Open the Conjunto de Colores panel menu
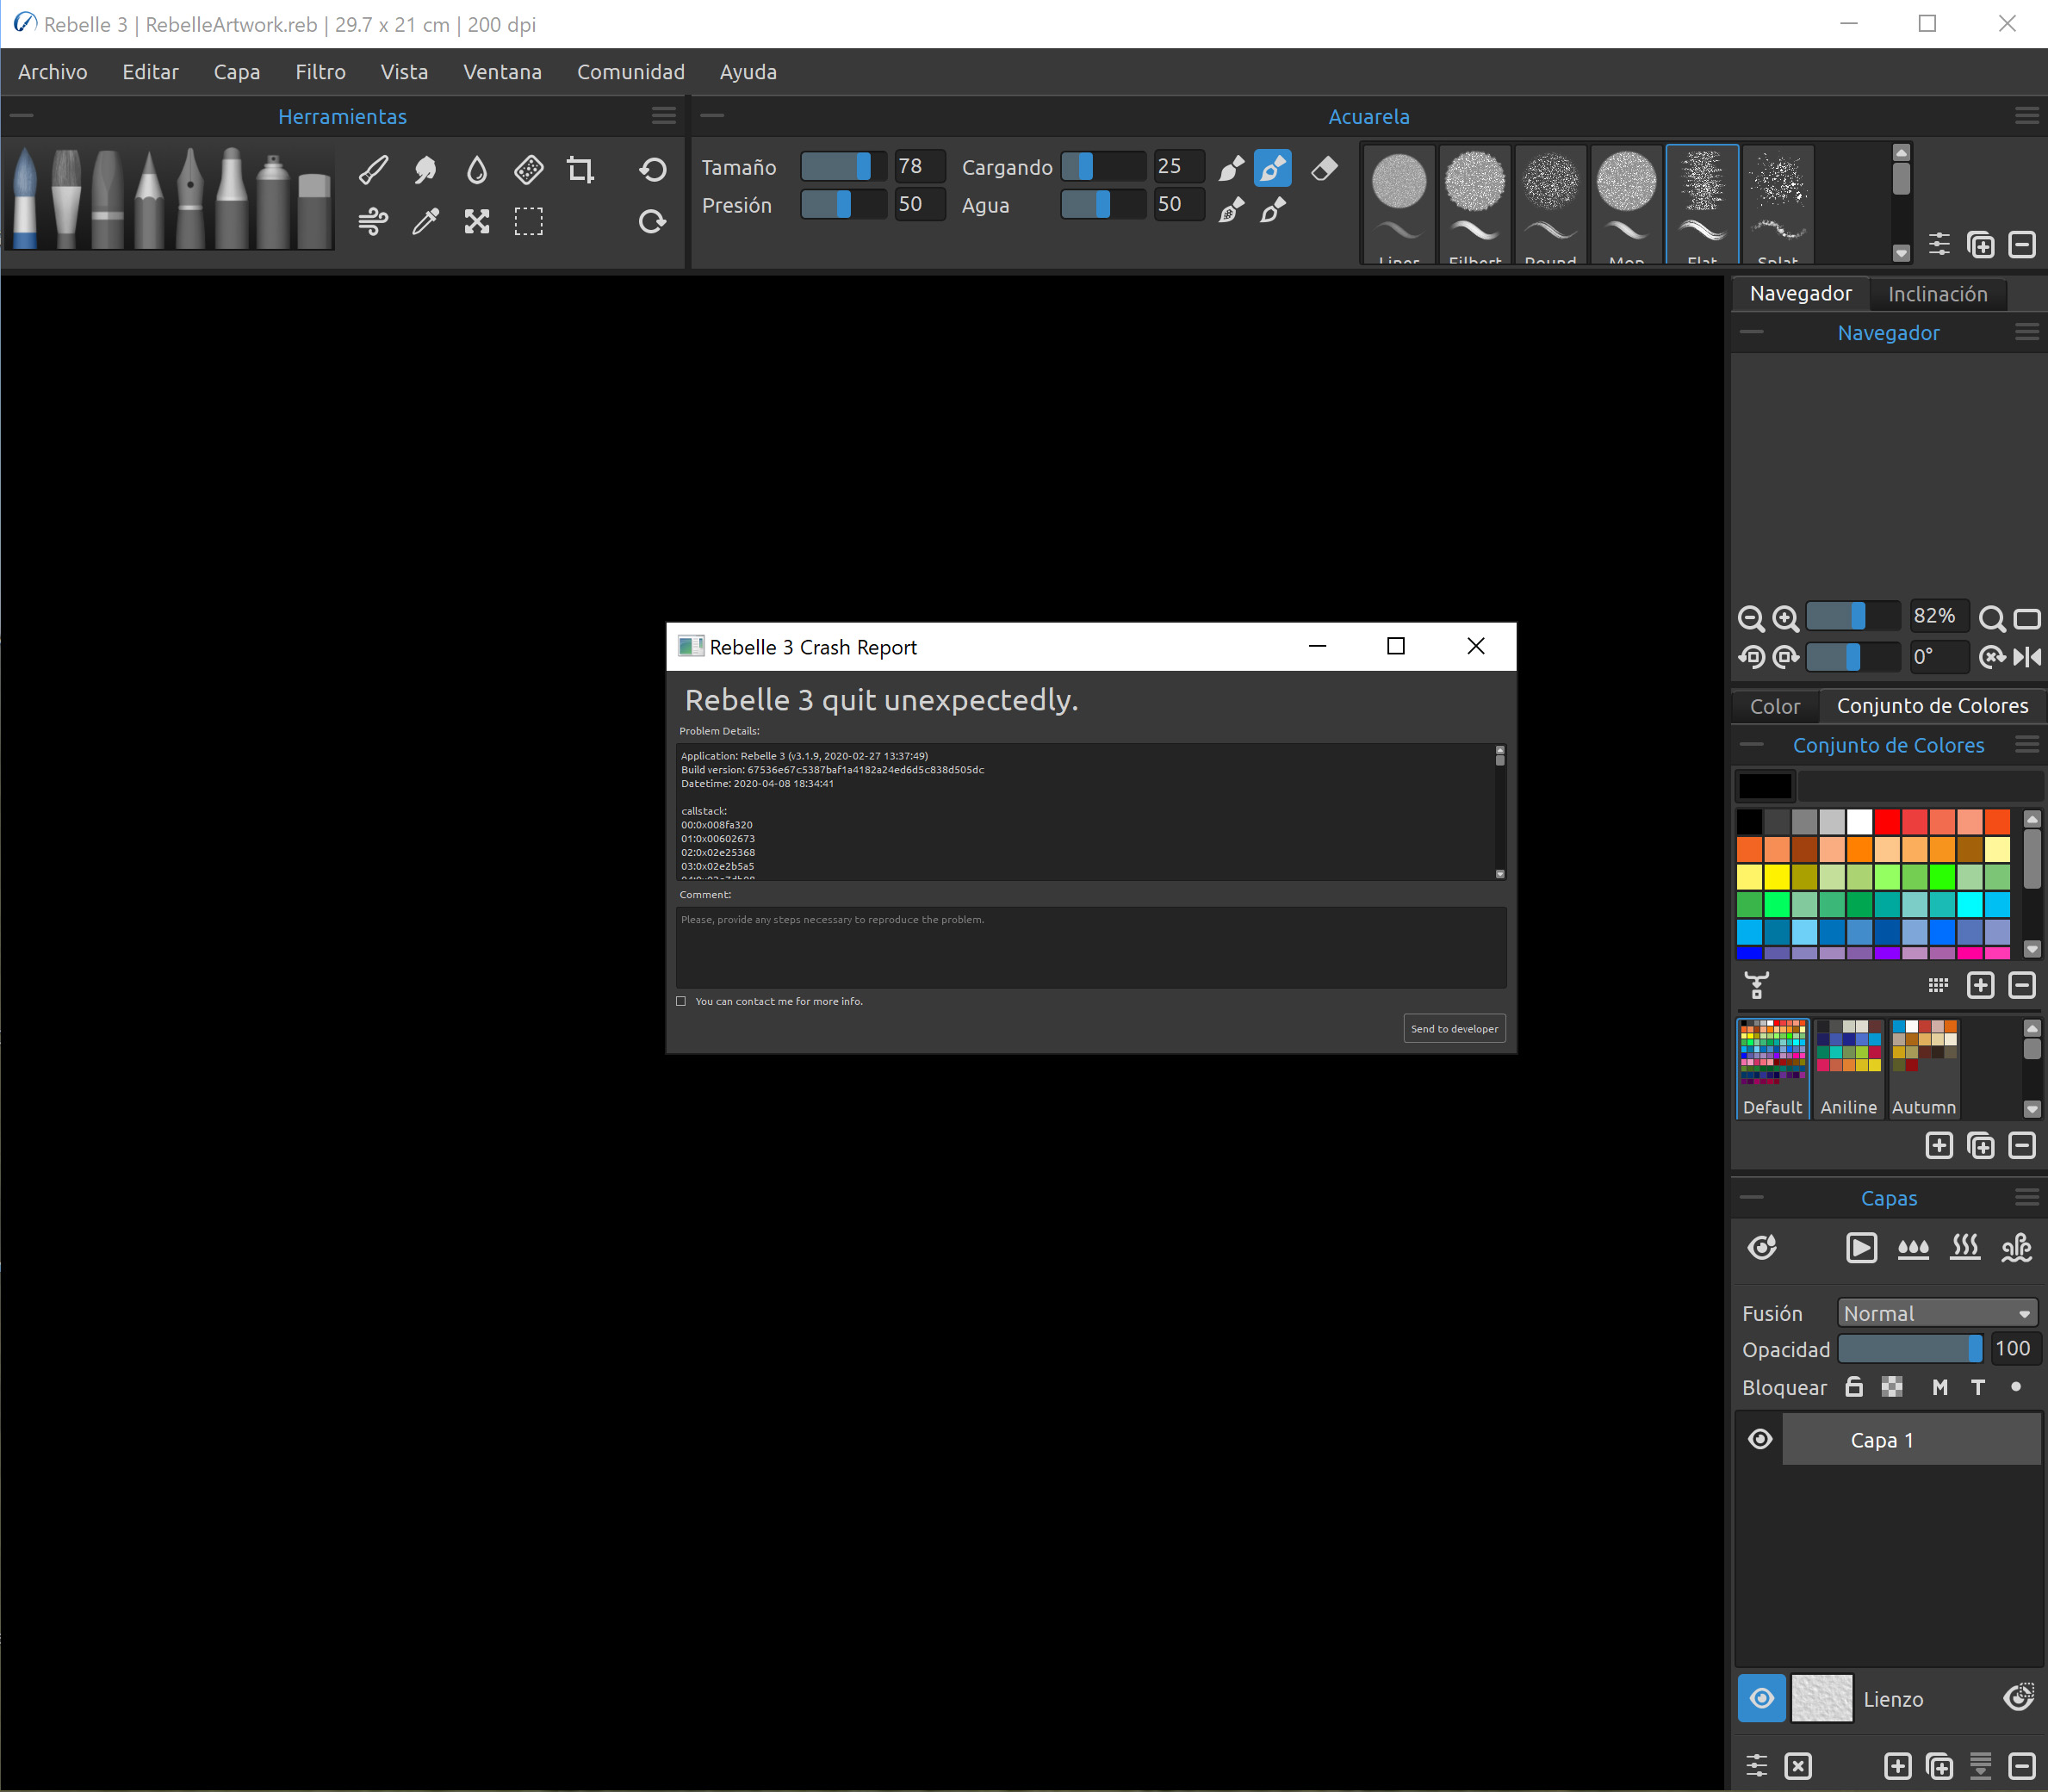2048x1792 pixels. 2027,744
